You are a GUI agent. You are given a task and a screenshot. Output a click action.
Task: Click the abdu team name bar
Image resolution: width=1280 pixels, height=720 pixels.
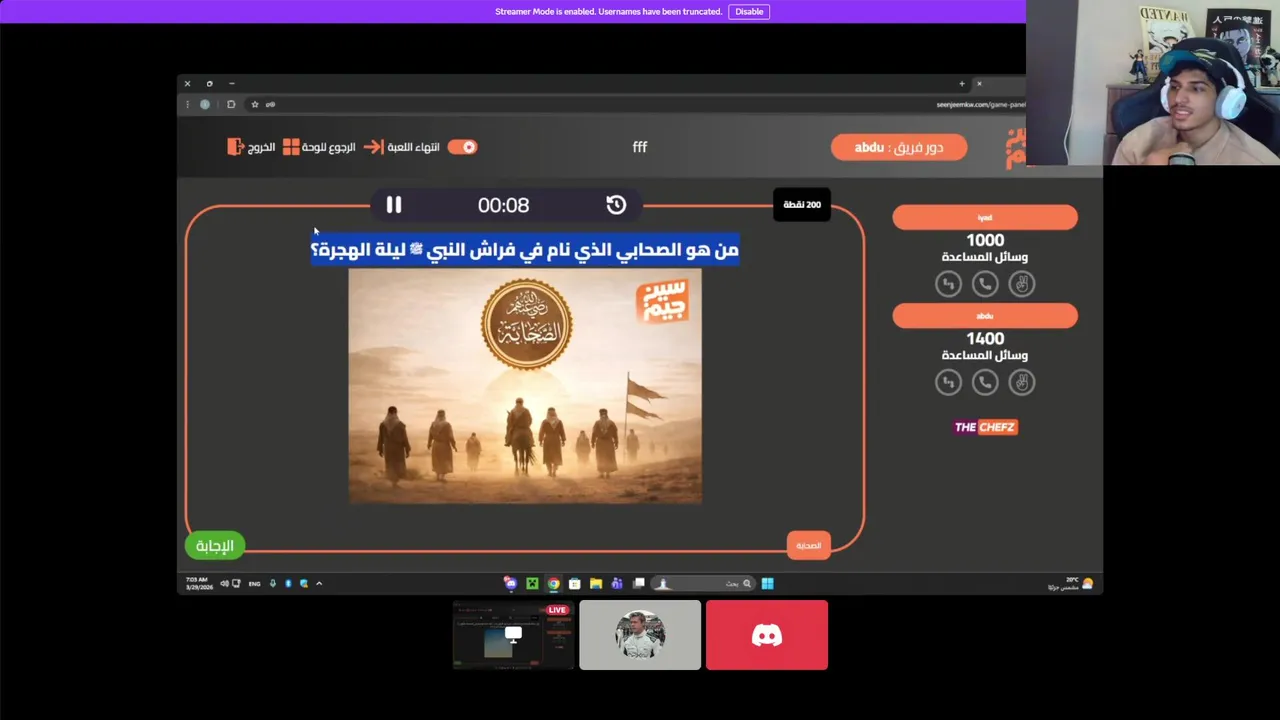click(x=985, y=316)
